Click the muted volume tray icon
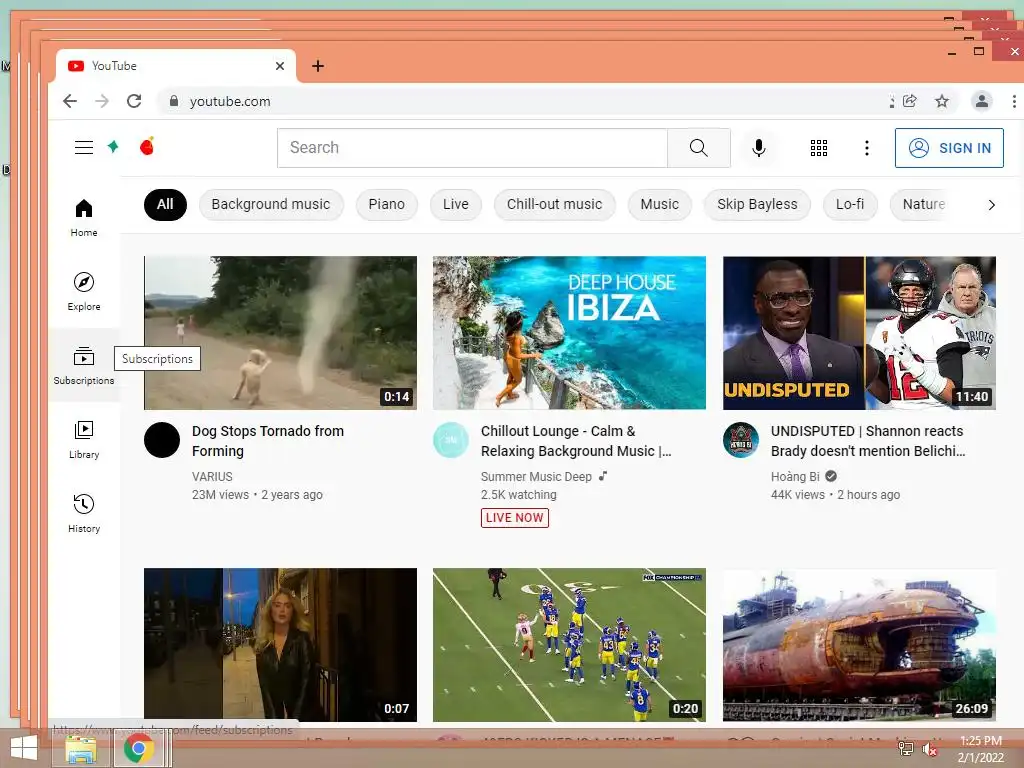Image resolution: width=1024 pixels, height=768 pixels. (x=929, y=749)
